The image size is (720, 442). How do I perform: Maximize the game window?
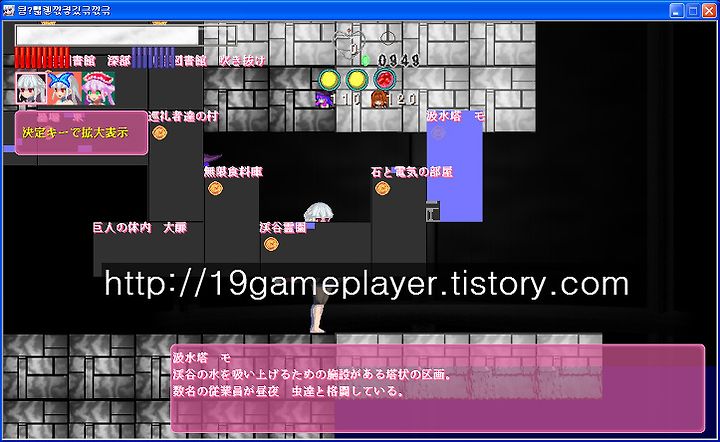click(693, 11)
